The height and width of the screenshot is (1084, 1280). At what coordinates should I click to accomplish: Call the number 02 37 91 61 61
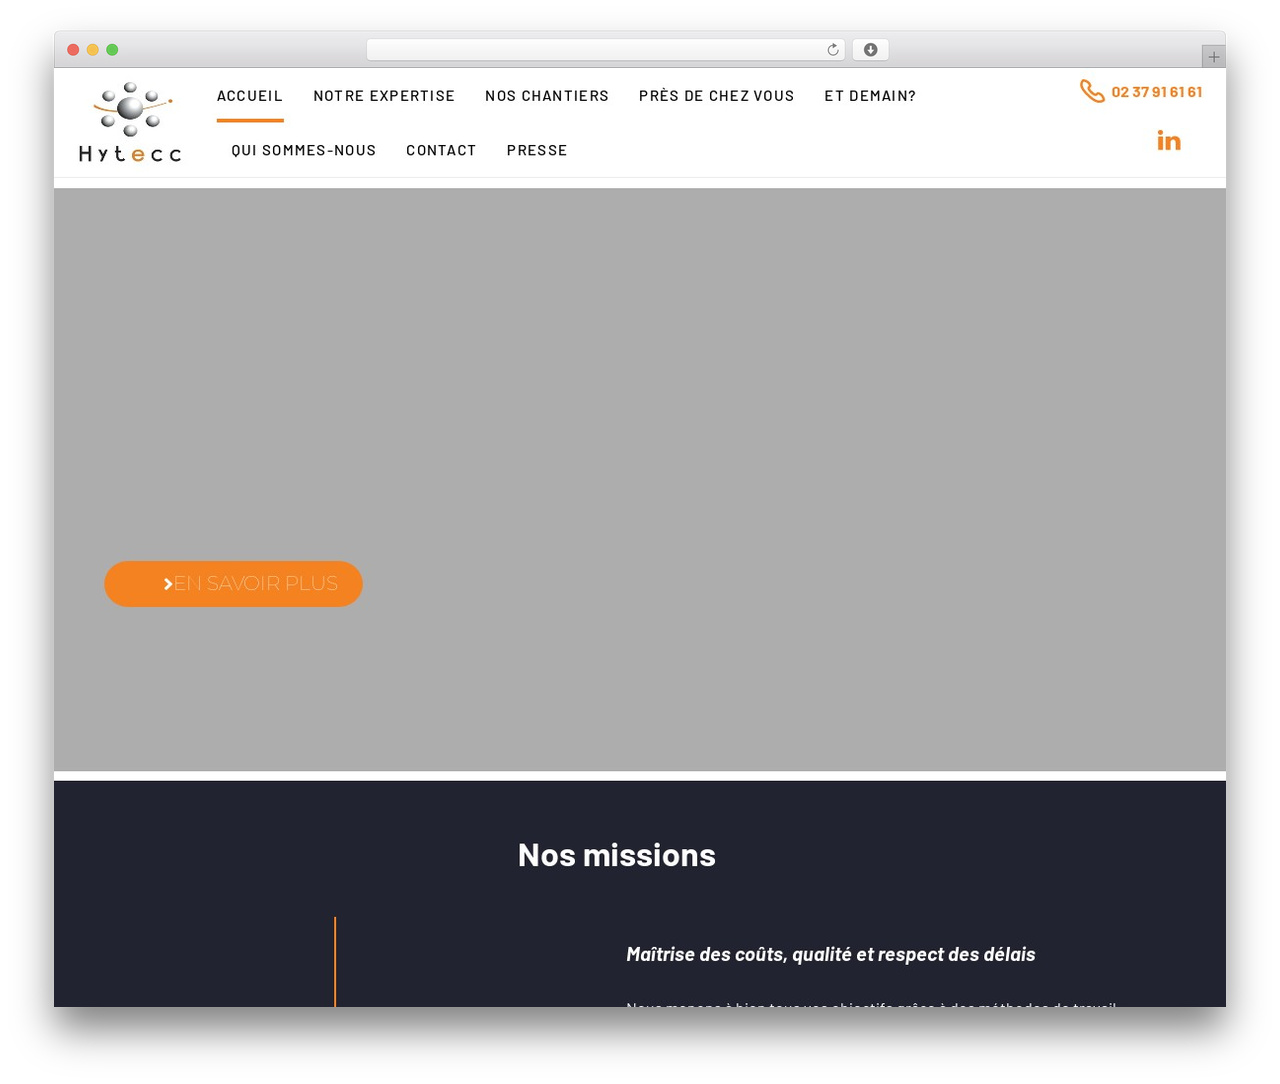(1157, 92)
